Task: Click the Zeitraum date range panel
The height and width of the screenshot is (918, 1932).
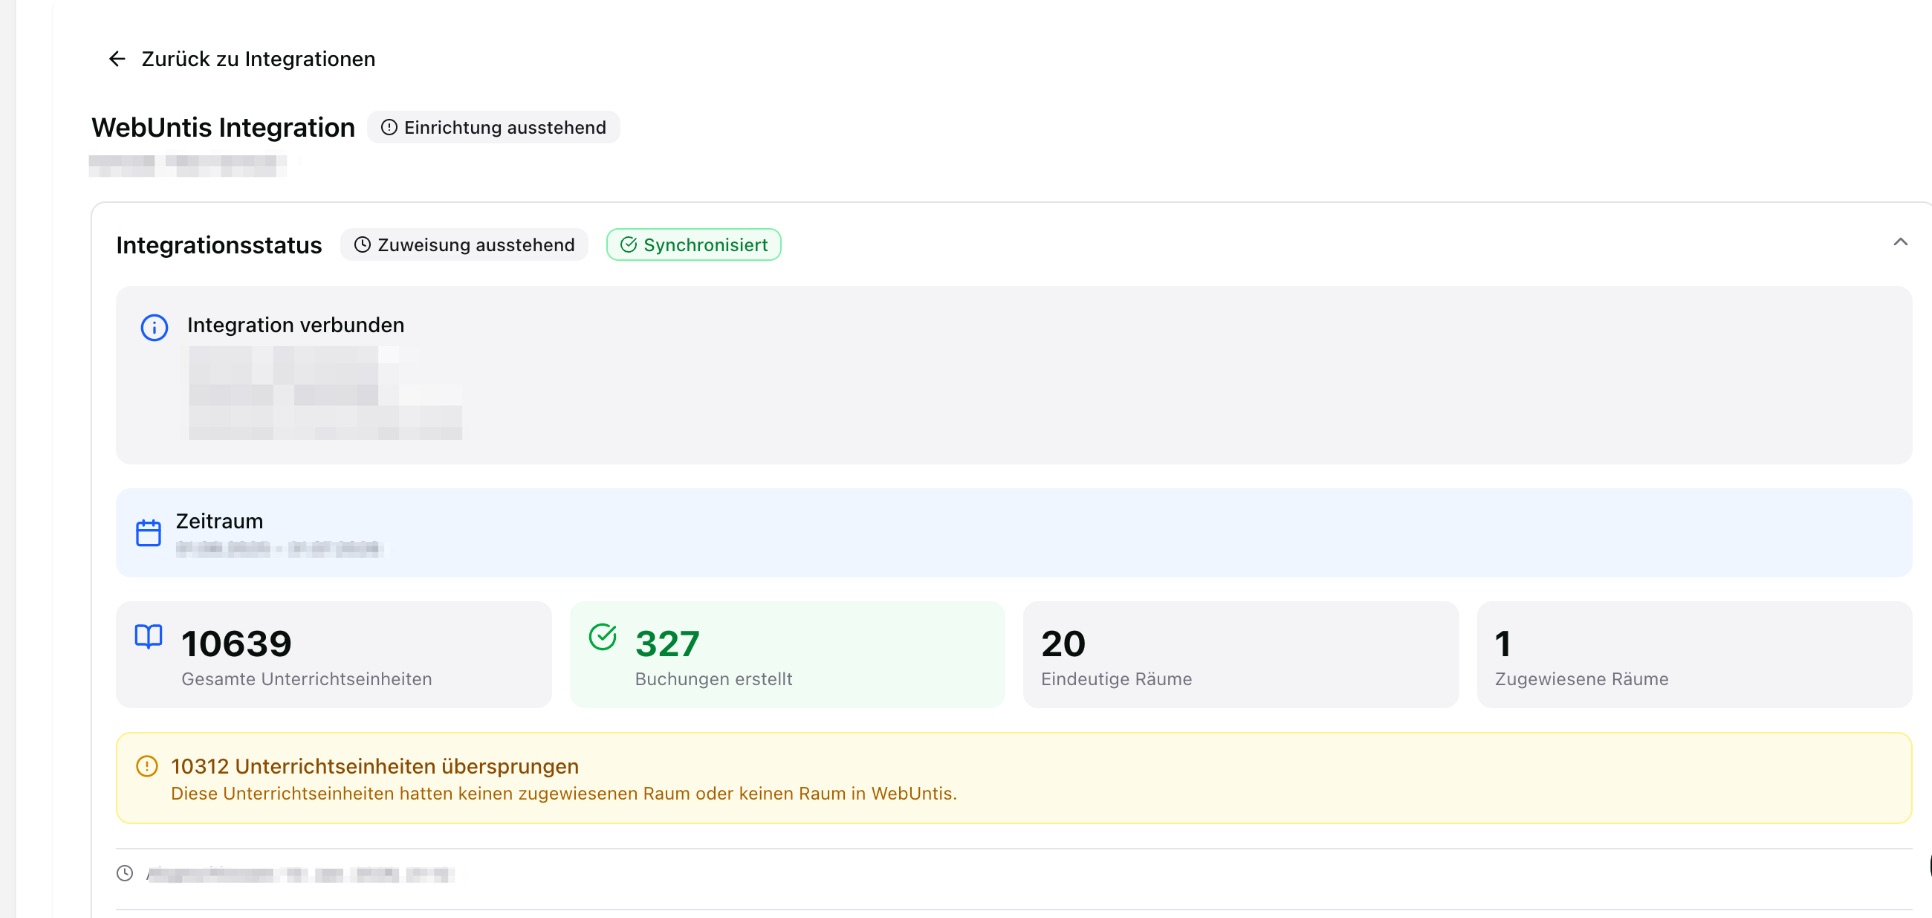Action: (1014, 533)
